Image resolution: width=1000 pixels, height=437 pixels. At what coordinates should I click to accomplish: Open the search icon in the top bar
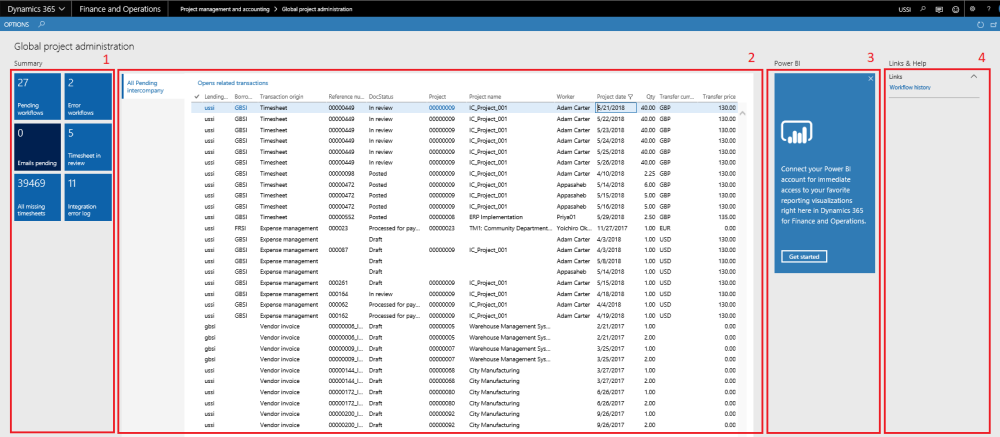pyautogui.click(x=923, y=10)
